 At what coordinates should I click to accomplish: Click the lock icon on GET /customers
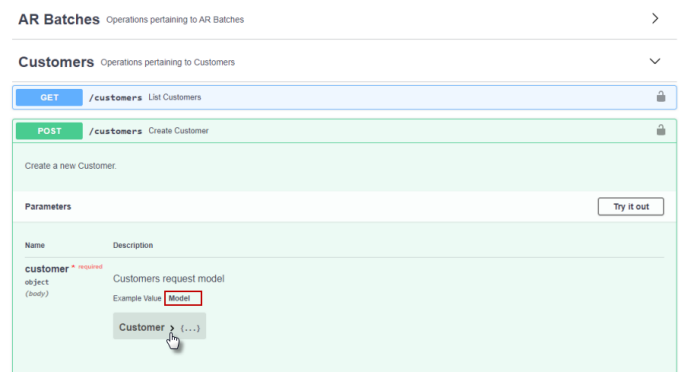[661, 96]
